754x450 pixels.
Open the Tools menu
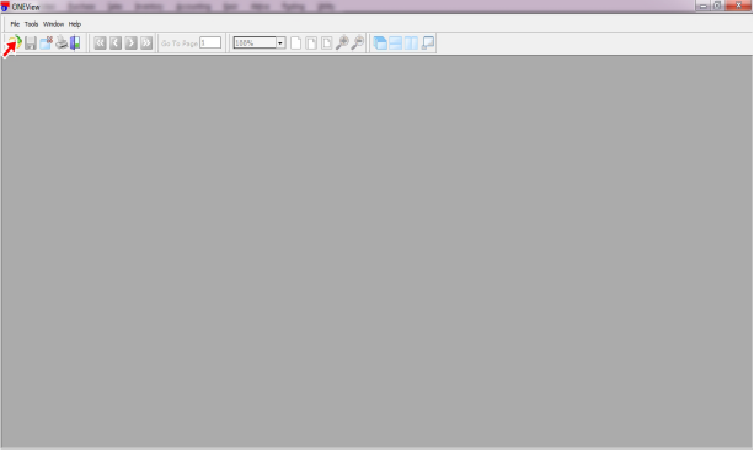(32, 24)
